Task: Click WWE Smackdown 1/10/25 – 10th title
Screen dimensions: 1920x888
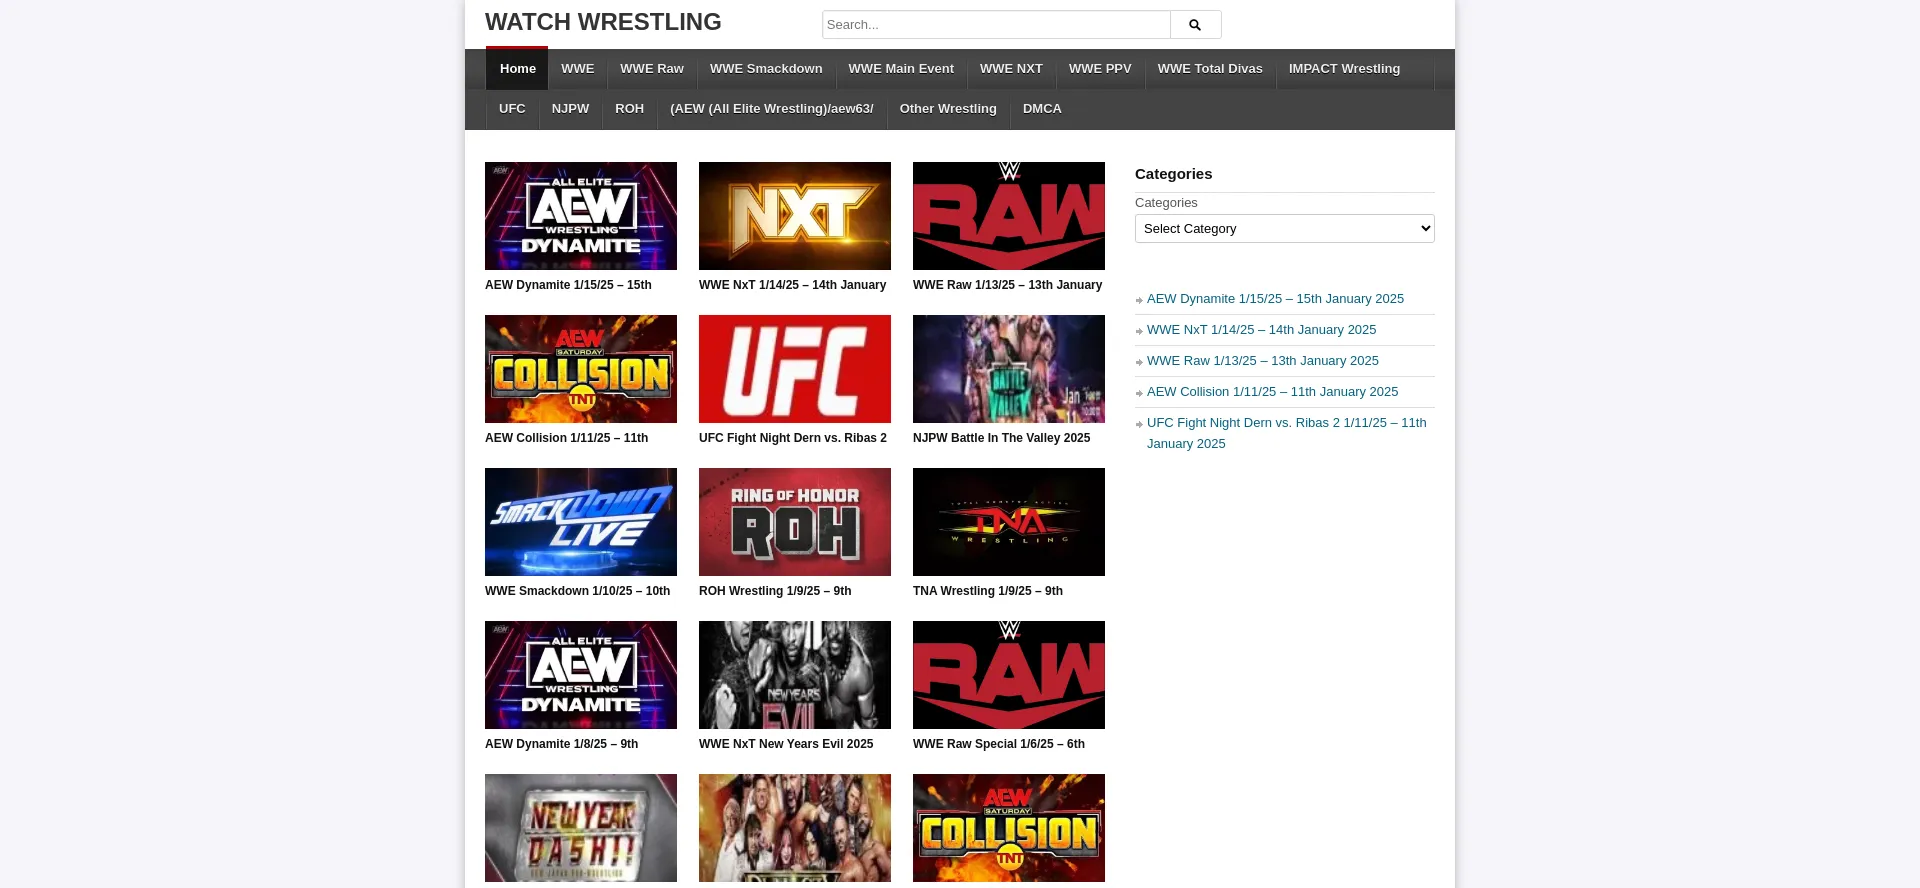Action: coord(577,591)
